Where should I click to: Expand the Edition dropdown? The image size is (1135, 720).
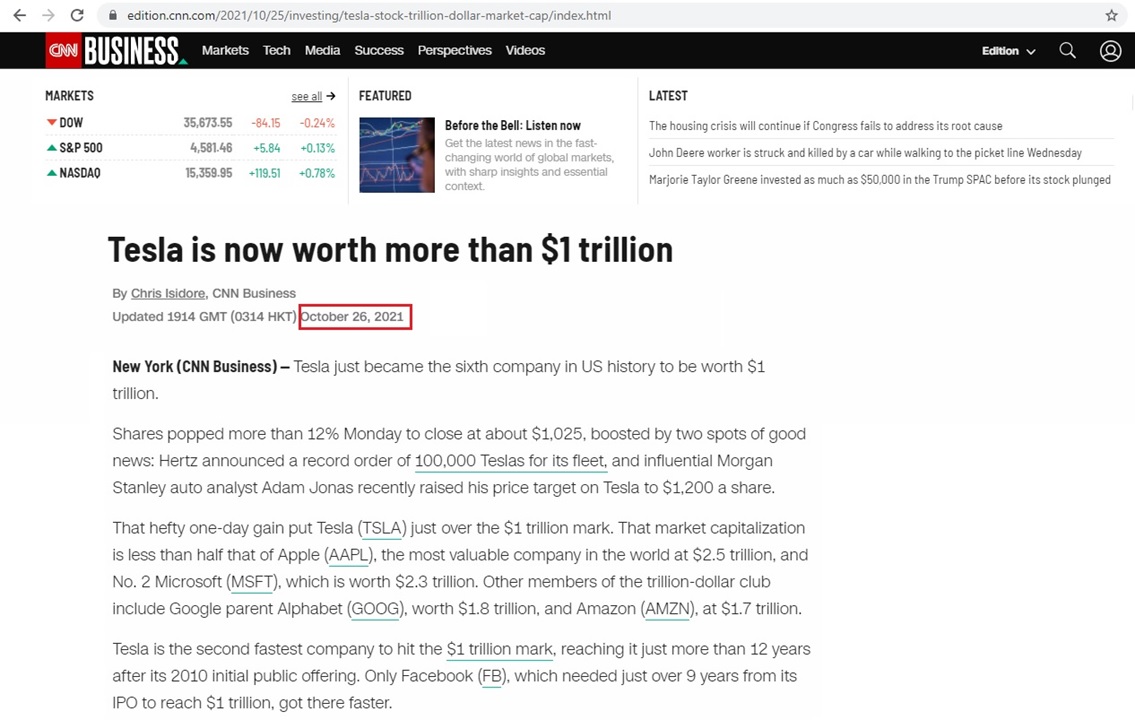click(x=1008, y=51)
